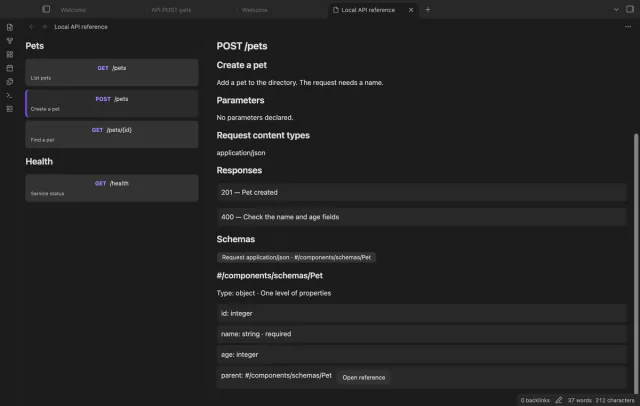
Task: Create a new canvas from the ribbon
Action: (x=10, y=55)
